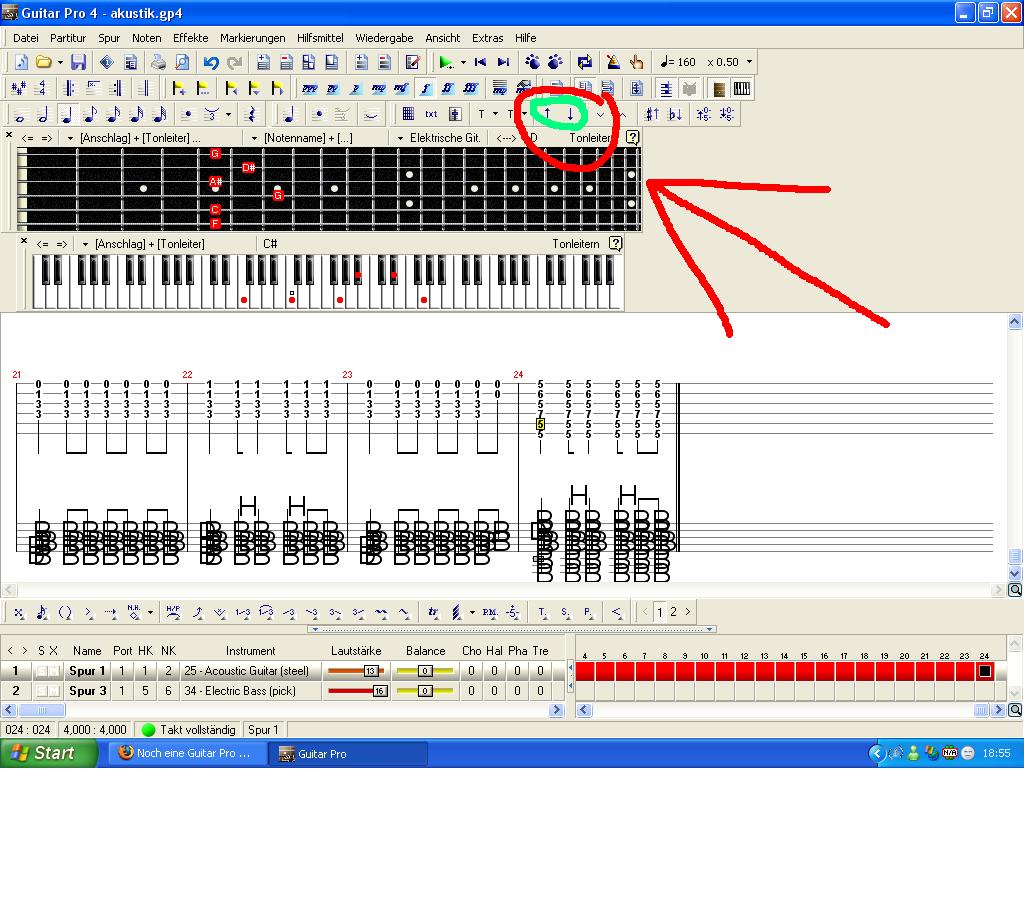The height and width of the screenshot is (908, 1024).
Task: Set dynamic to pianissimo (pp)
Action: coord(332,88)
